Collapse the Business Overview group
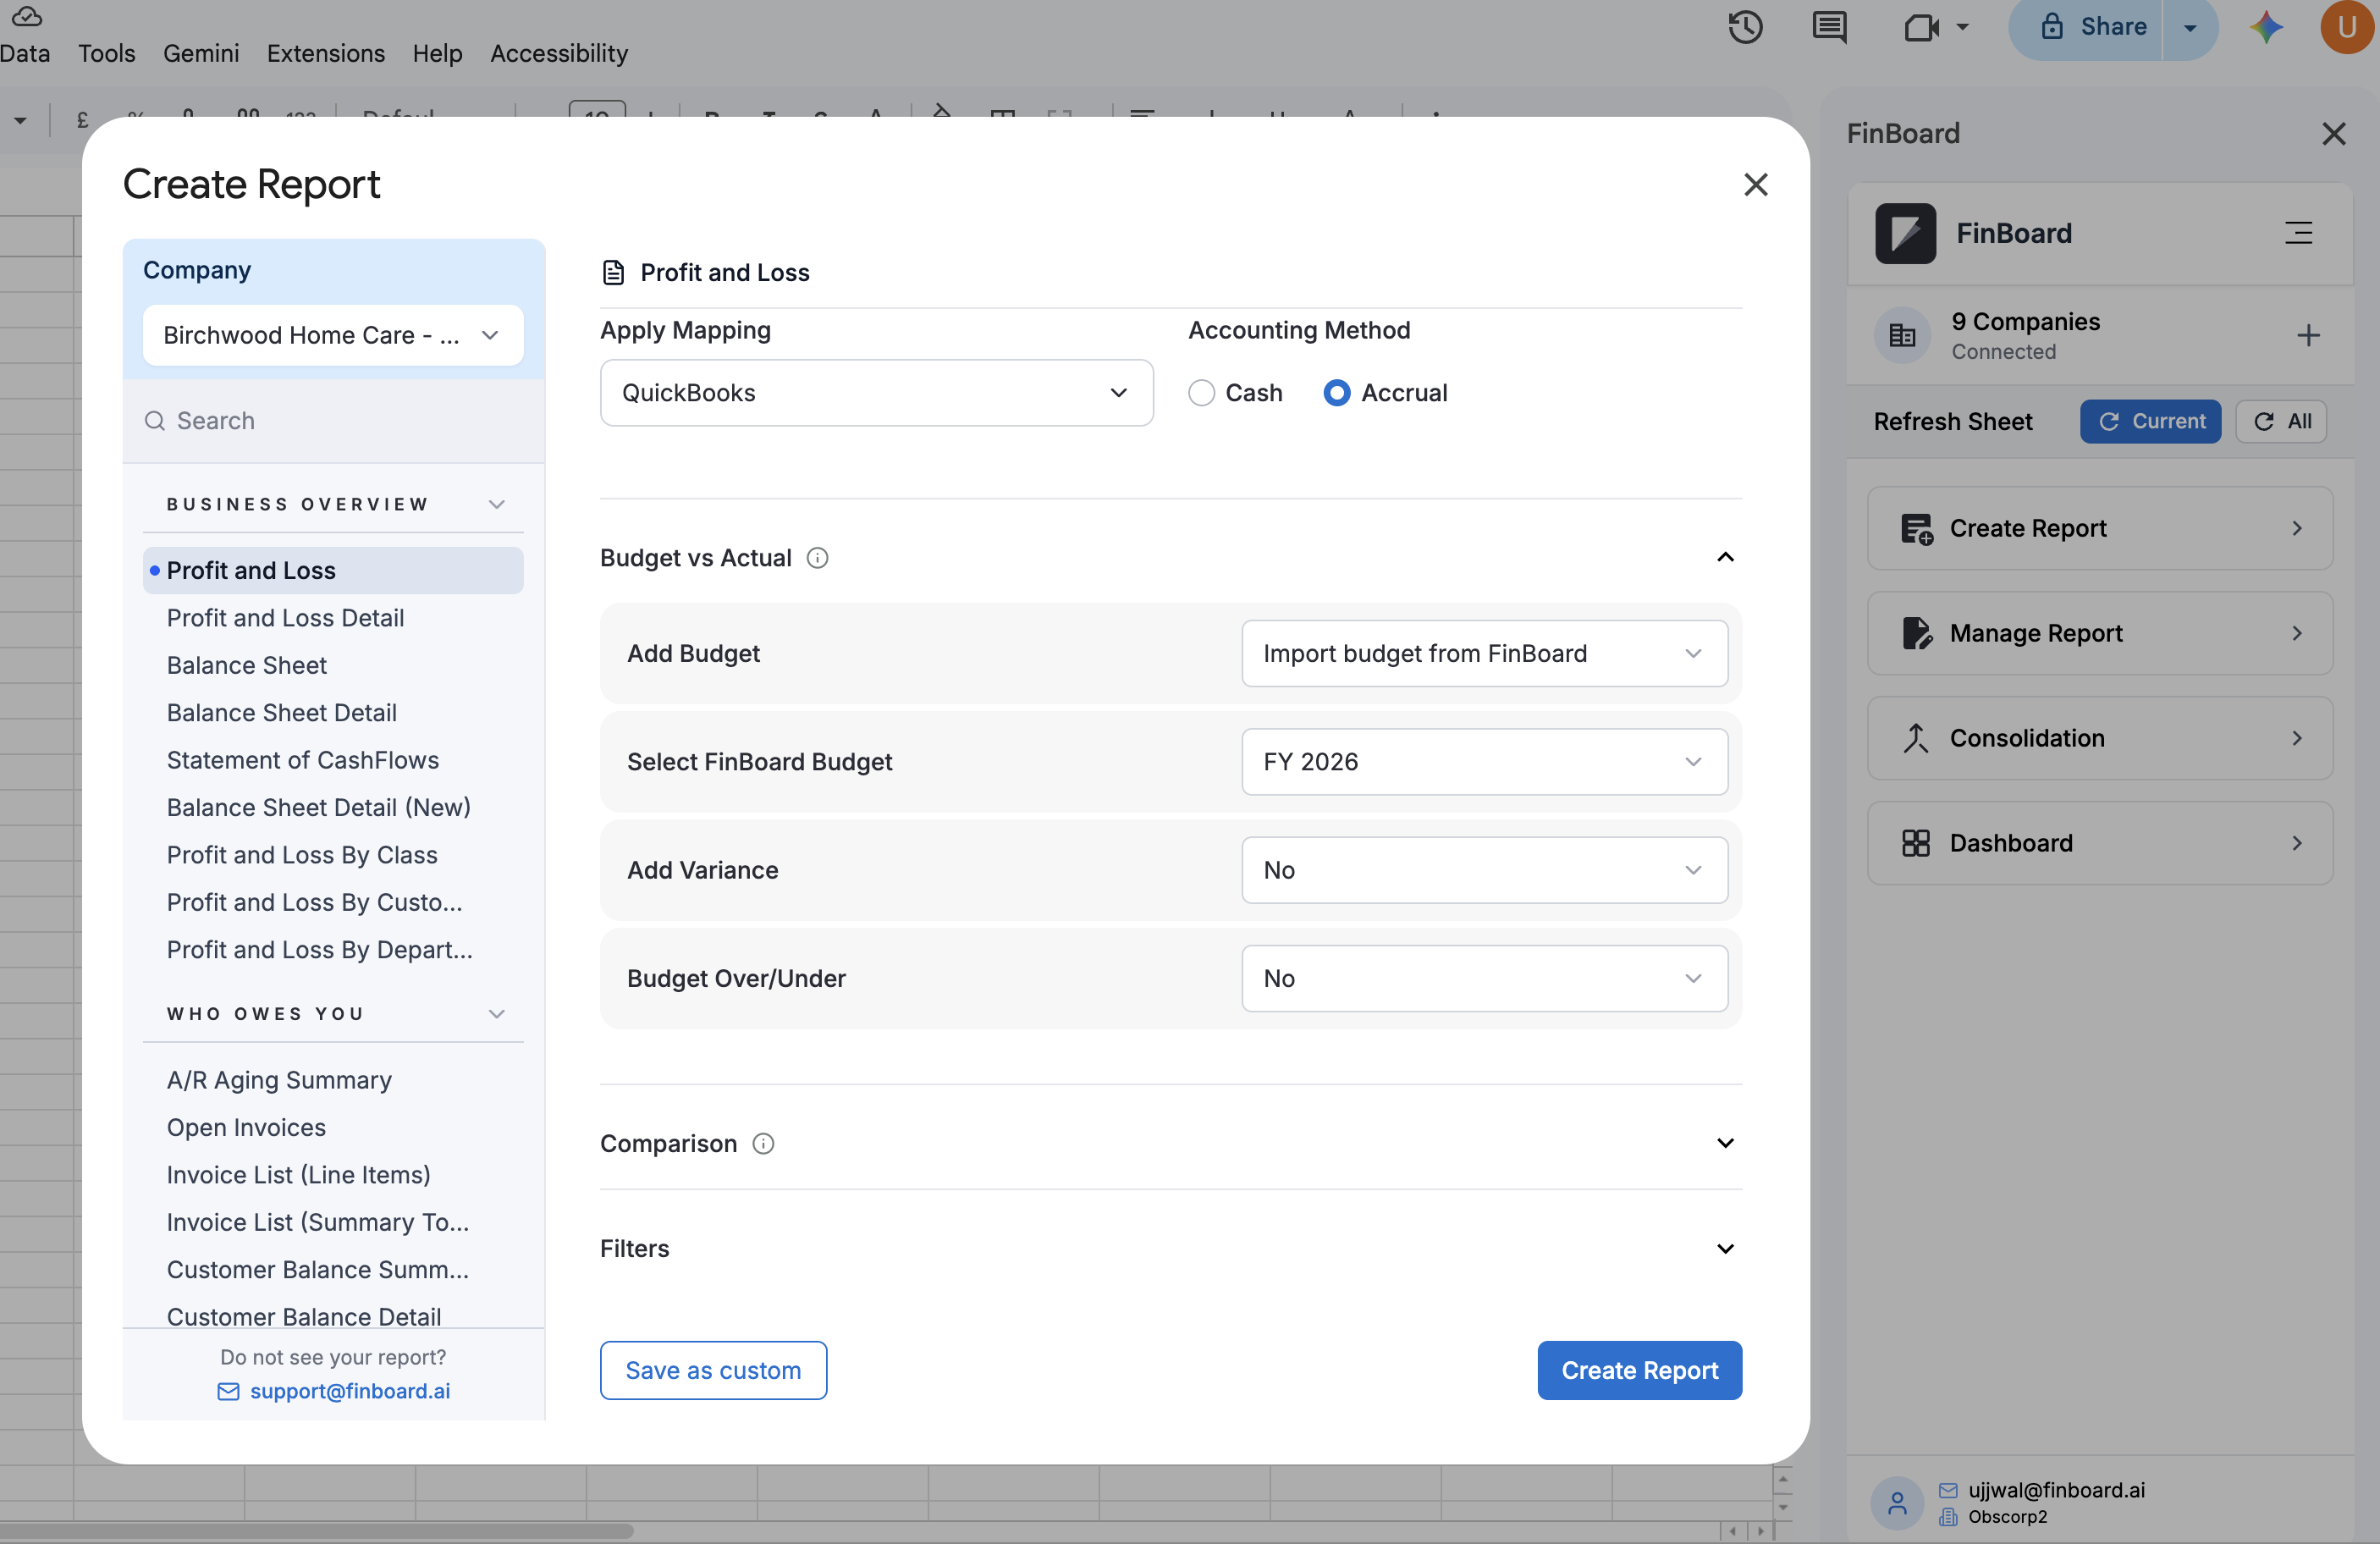The width and height of the screenshot is (2380, 1544). [497, 504]
